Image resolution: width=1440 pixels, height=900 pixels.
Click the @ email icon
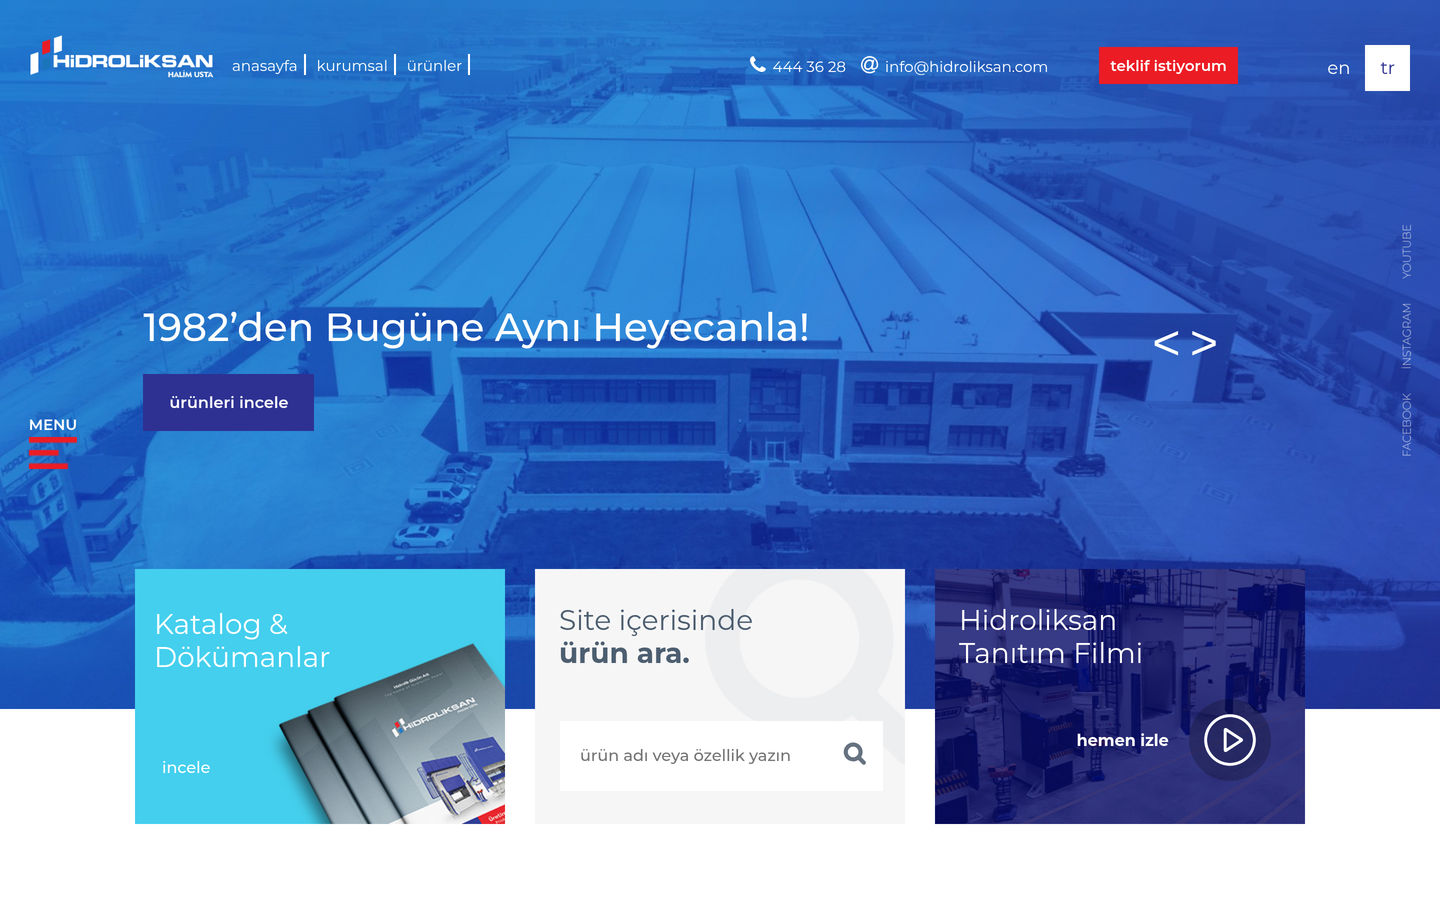870,65
